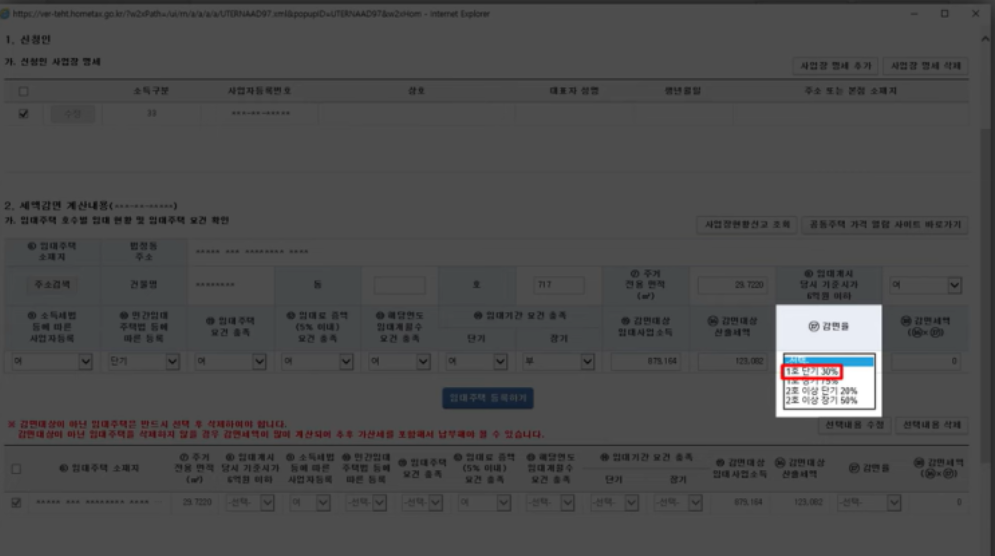
Task: Click the Internet Explorer icon in the title bar
Action: pos(5,13)
